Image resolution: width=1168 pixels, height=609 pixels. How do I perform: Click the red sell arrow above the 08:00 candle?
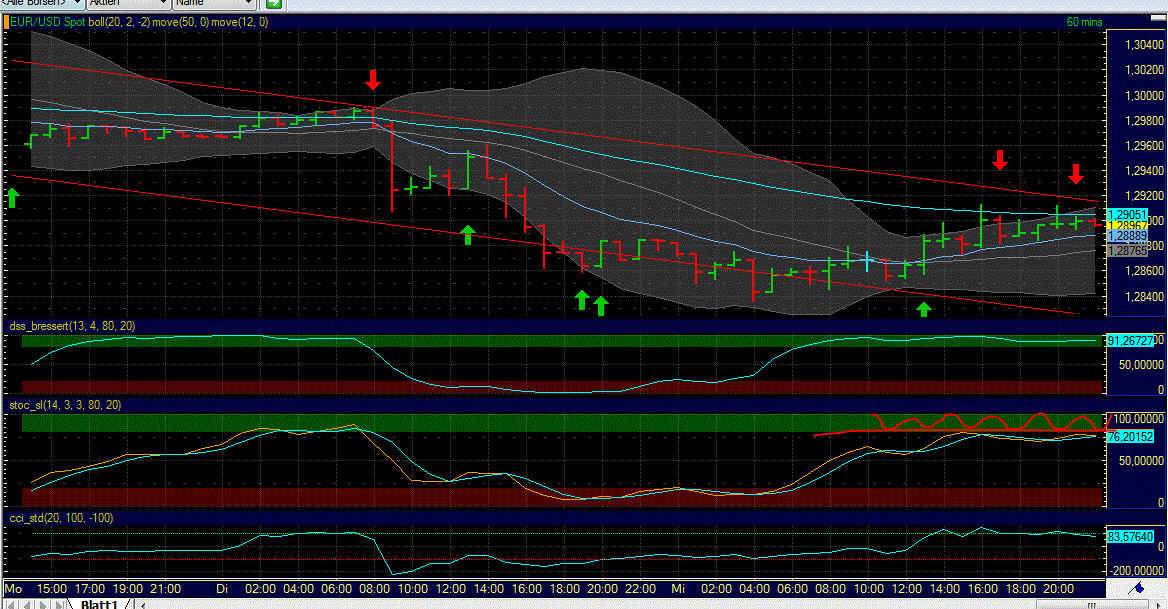pos(373,79)
